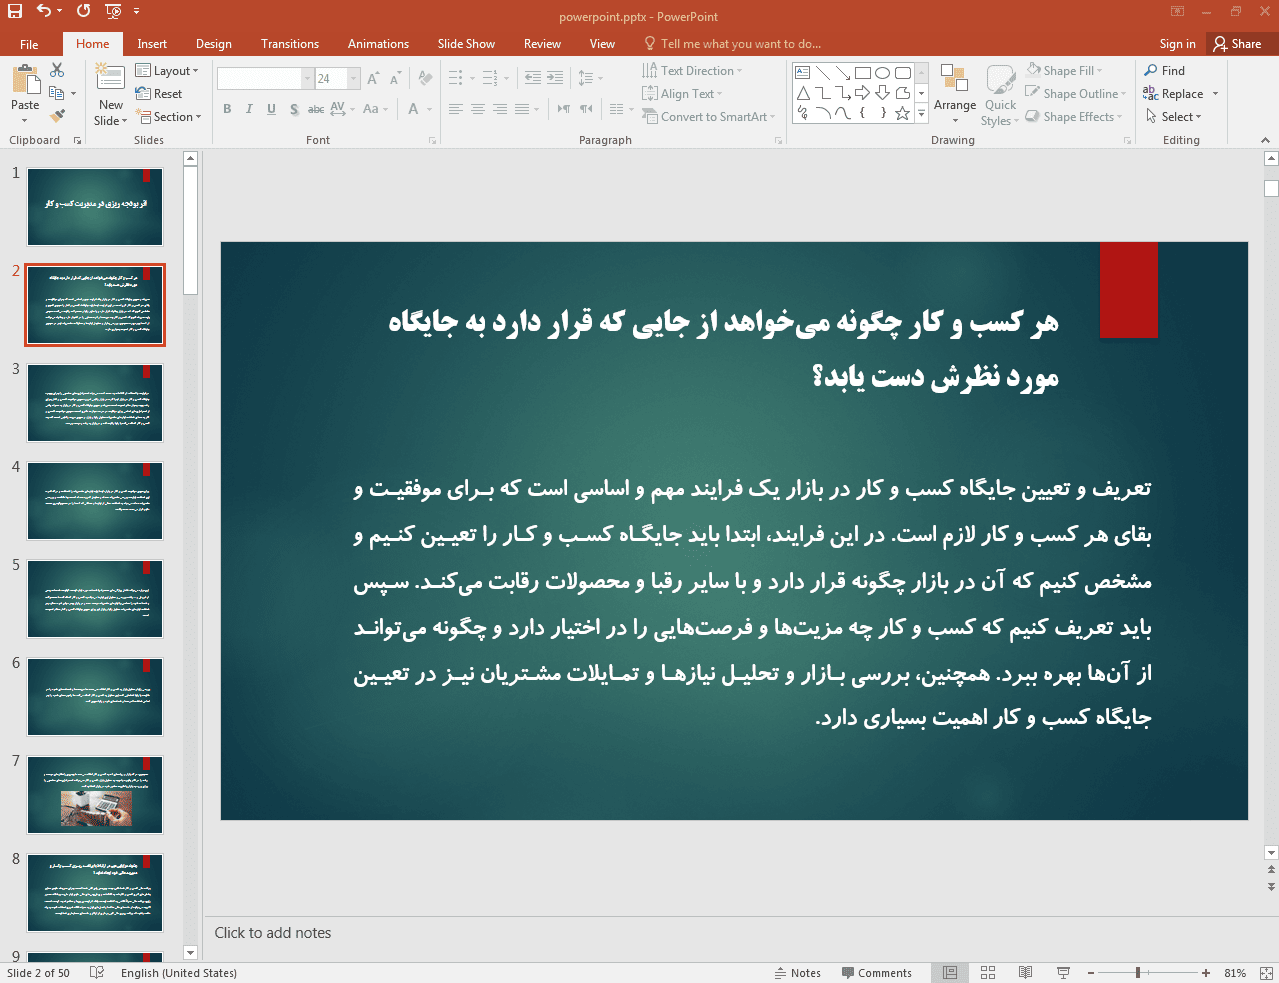
Task: Toggle the Notes pane in status bar
Action: (x=798, y=973)
